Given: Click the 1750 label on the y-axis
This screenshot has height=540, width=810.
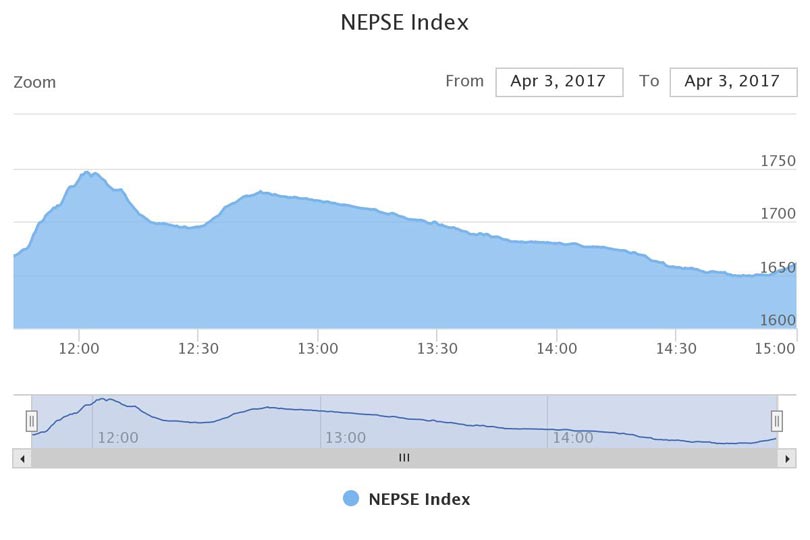Looking at the screenshot, I should coord(777,161).
